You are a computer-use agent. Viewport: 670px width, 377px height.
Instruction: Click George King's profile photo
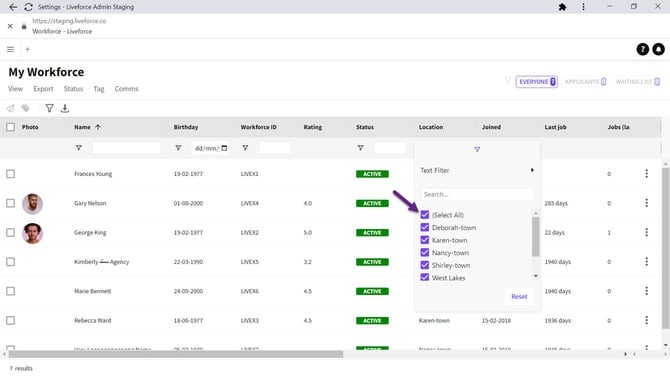coord(32,233)
